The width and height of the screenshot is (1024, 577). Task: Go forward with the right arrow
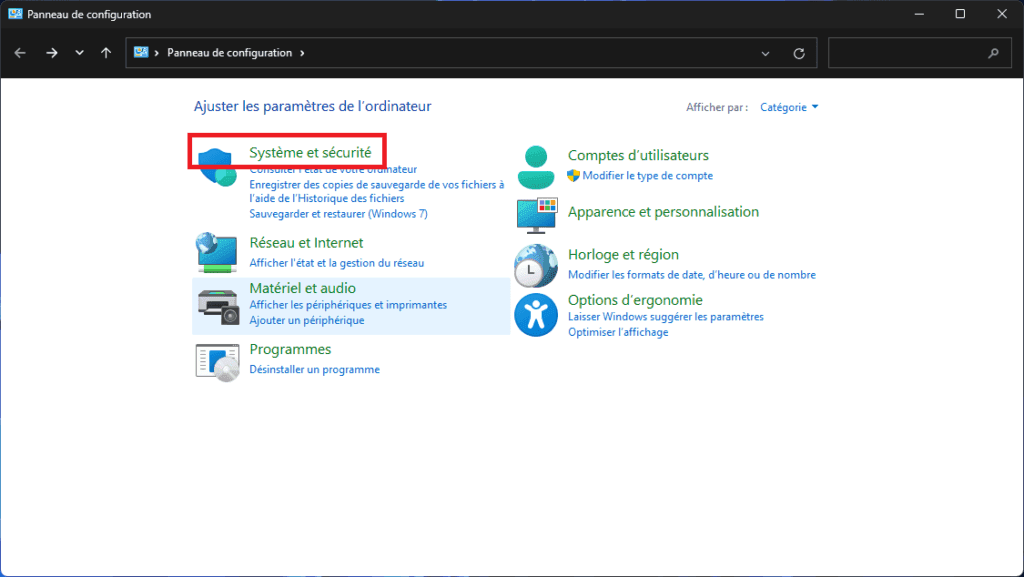click(52, 53)
